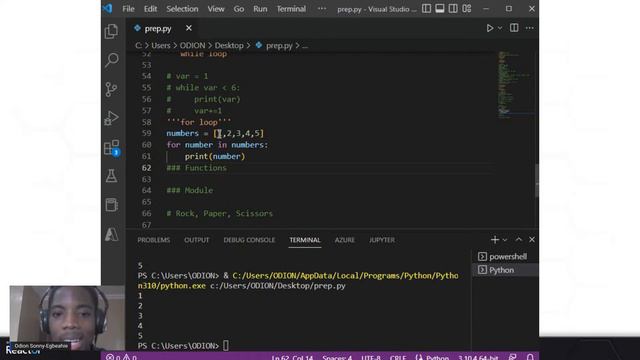Click ODION in breadcrumb path

(x=192, y=46)
